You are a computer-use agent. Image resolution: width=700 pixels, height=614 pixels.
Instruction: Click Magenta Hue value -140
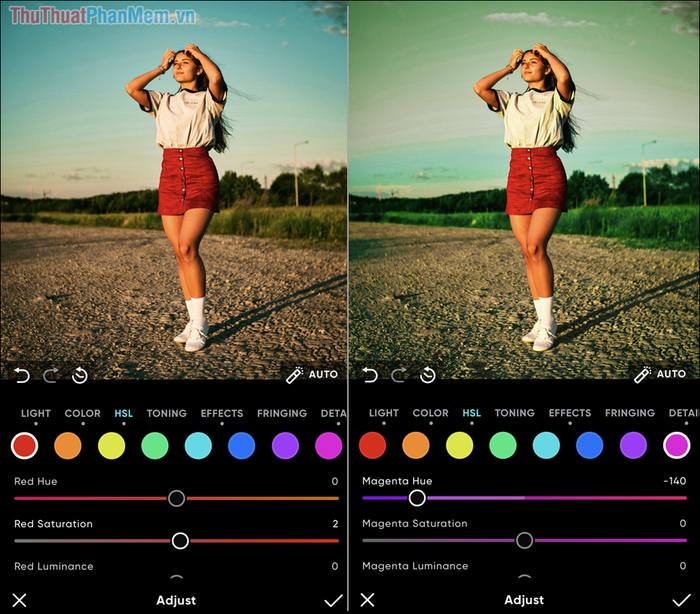click(675, 481)
